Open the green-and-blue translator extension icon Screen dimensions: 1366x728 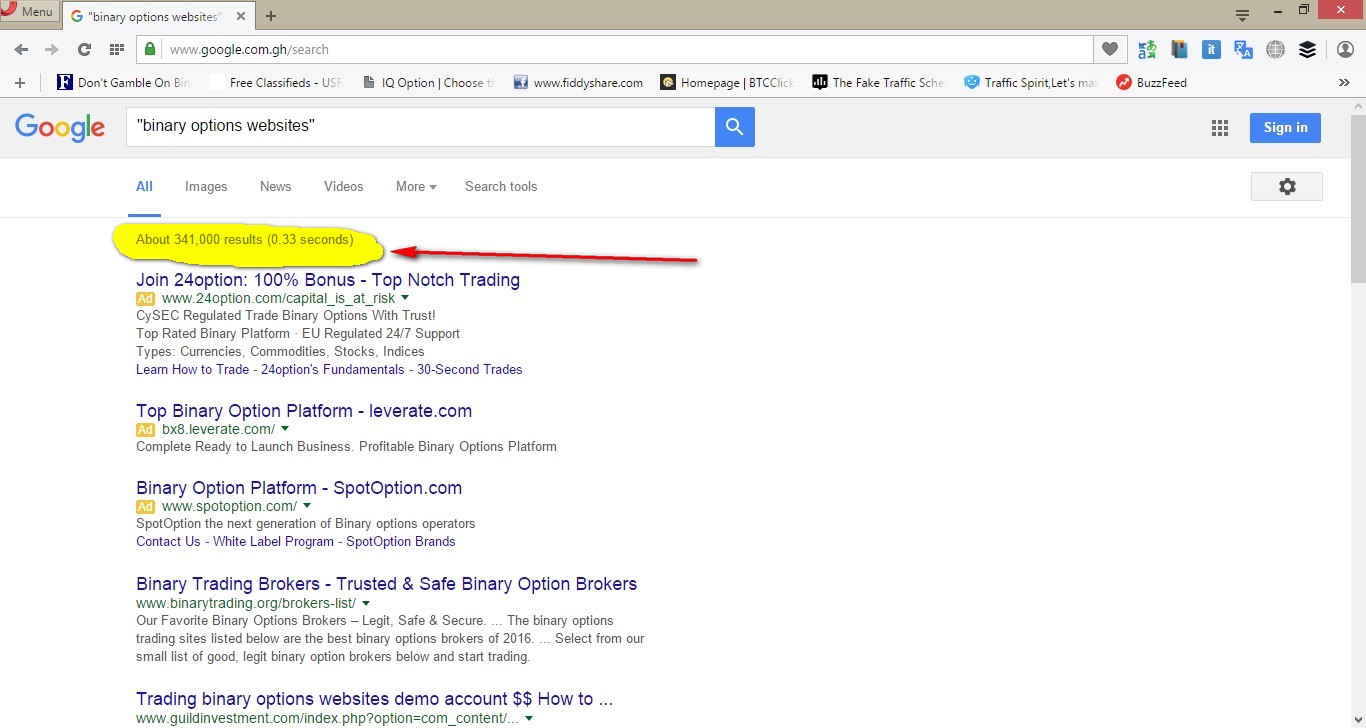pos(1147,49)
